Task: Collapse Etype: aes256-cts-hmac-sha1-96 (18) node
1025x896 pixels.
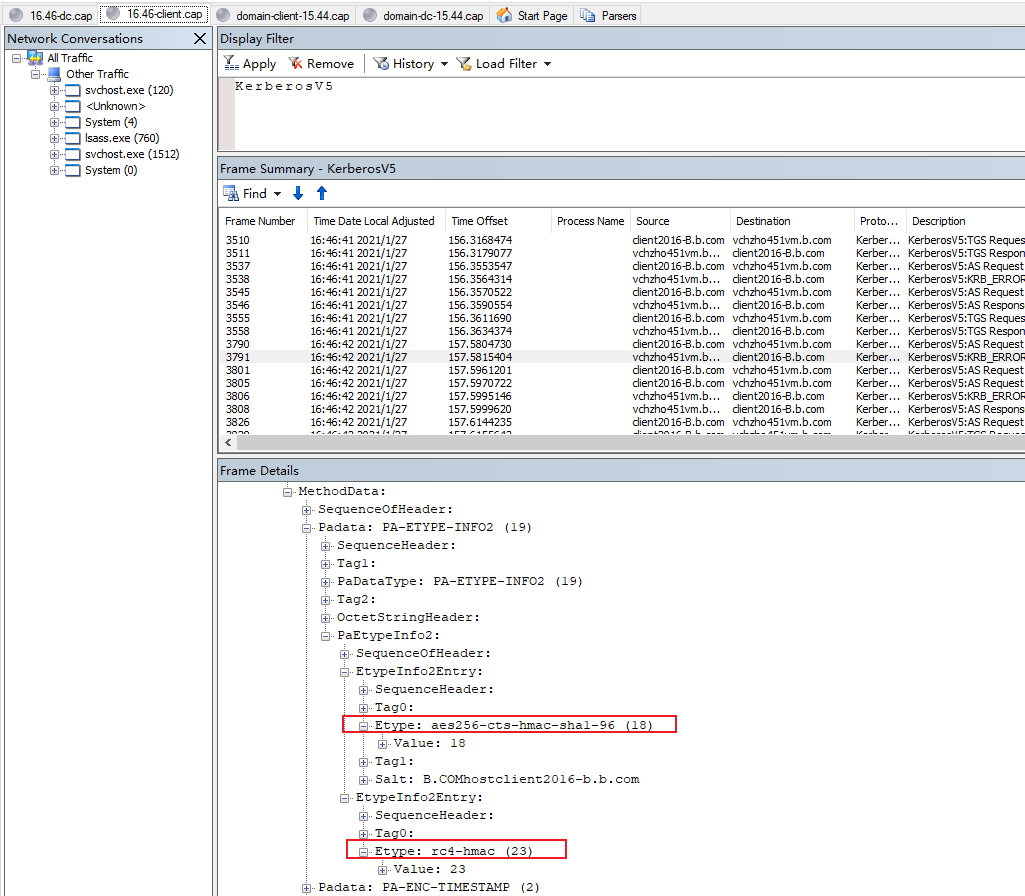Action: tap(363, 726)
